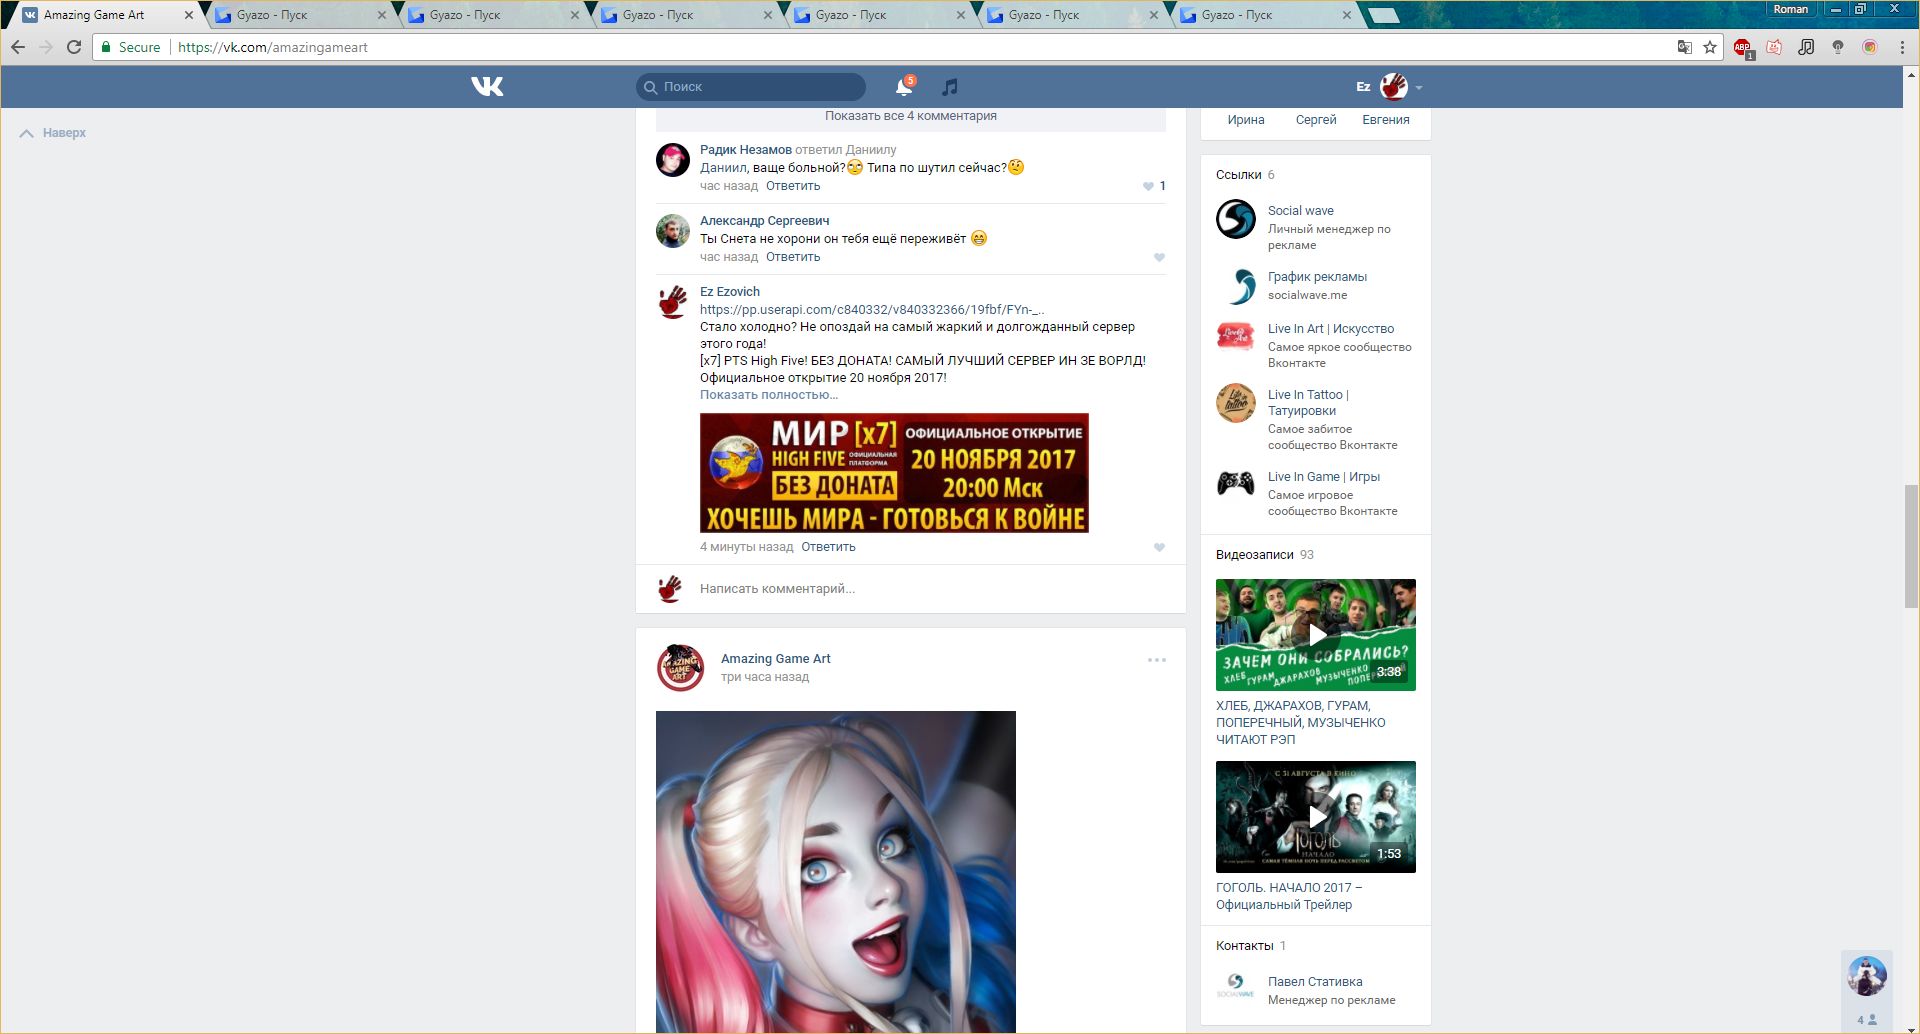This screenshot has height=1034, width=1920.
Task: Open the Adblock Plus extension icon
Action: coord(1742,47)
